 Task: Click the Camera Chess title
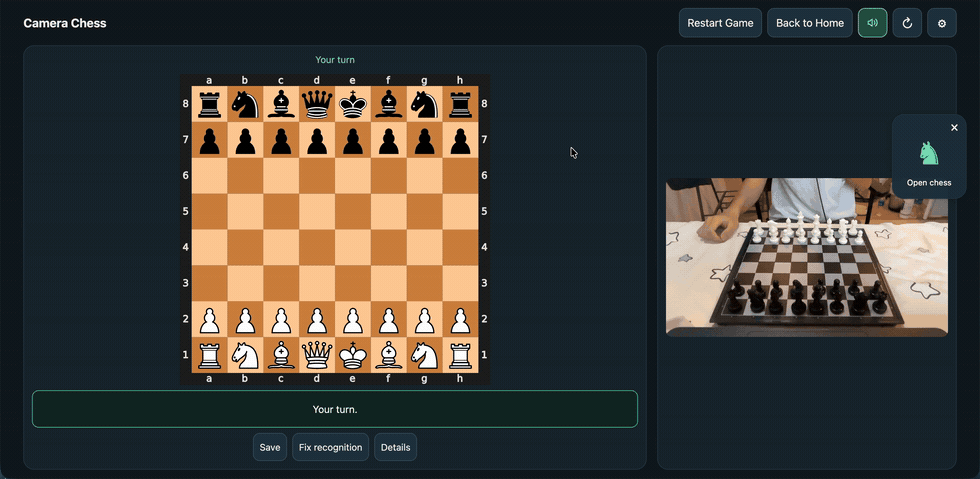[x=65, y=23]
